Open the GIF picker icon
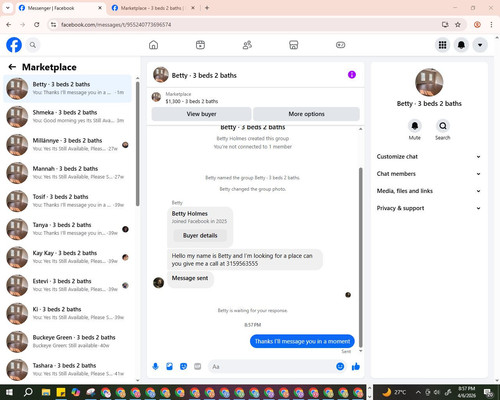This screenshot has height=400, width=500. pos(197,367)
